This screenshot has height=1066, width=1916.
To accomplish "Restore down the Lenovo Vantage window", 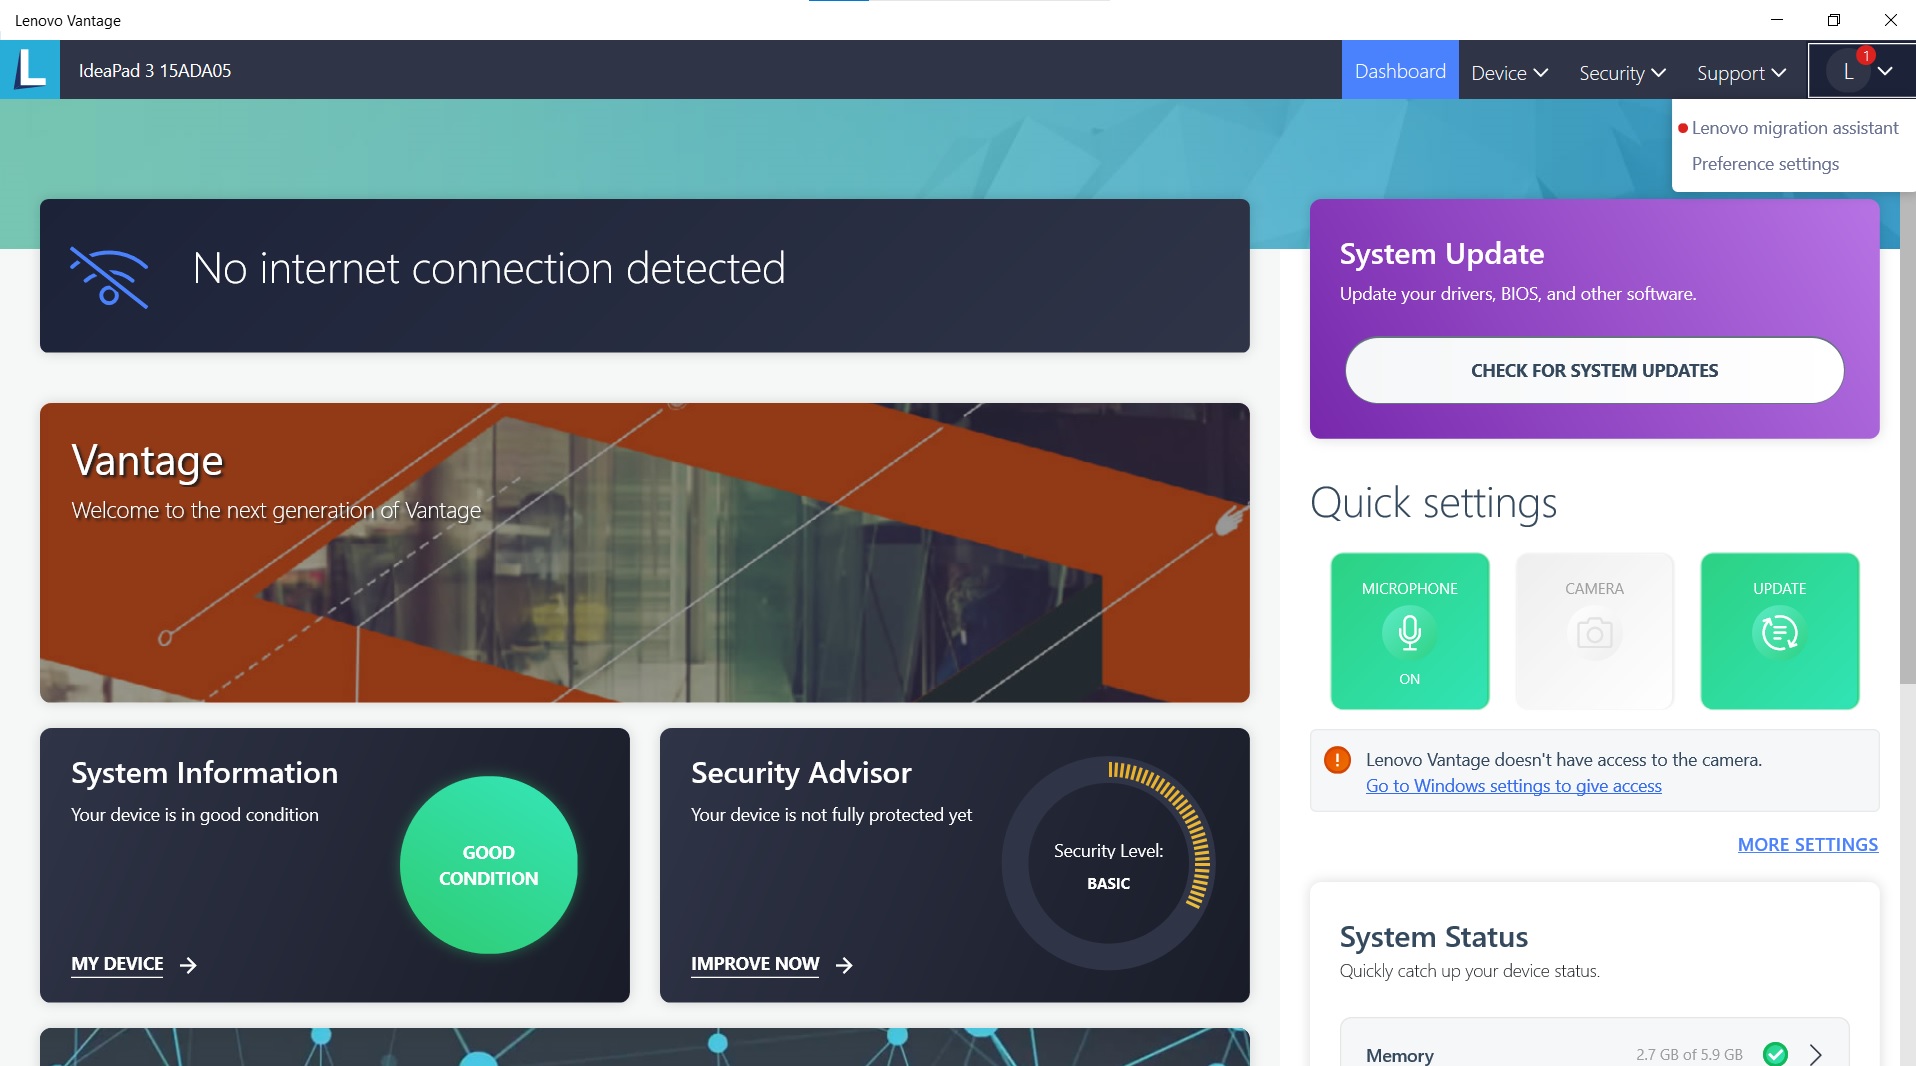I will pyautogui.click(x=1833, y=20).
